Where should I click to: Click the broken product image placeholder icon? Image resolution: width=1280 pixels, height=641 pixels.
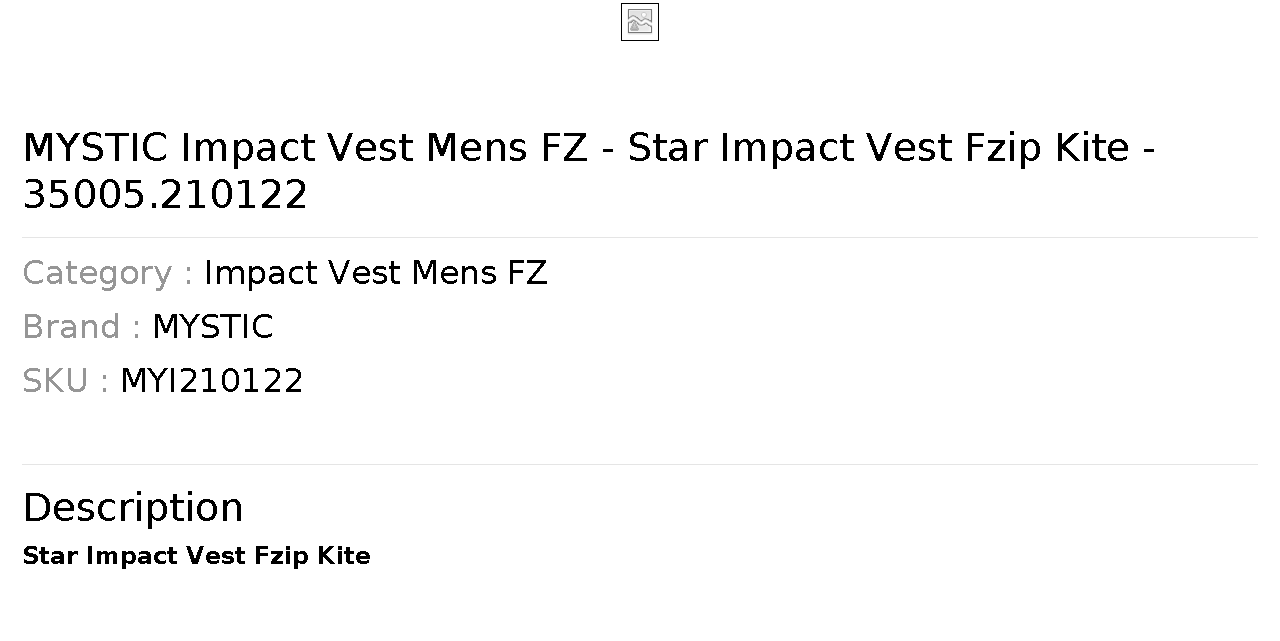(640, 22)
